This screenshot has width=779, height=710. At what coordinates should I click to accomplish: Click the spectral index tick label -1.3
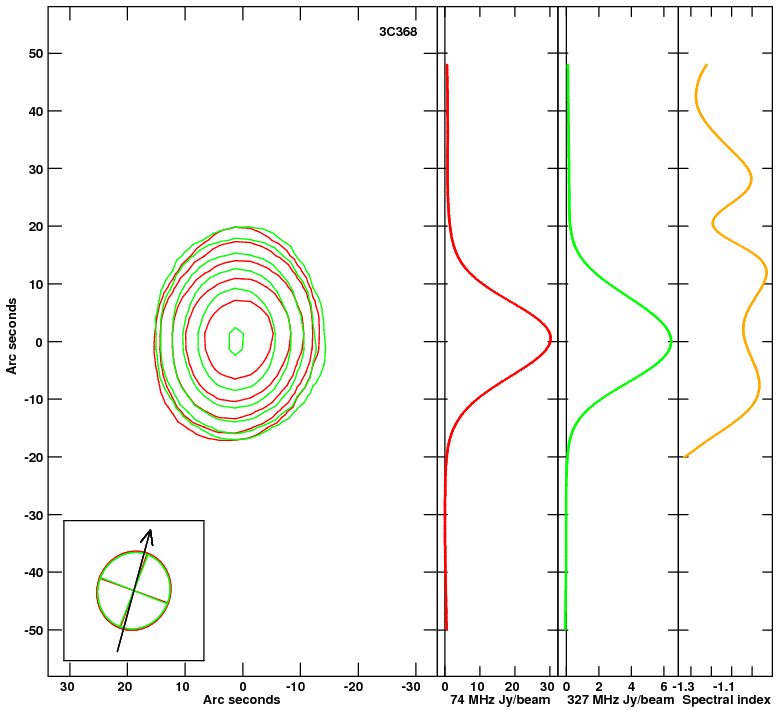click(x=683, y=687)
